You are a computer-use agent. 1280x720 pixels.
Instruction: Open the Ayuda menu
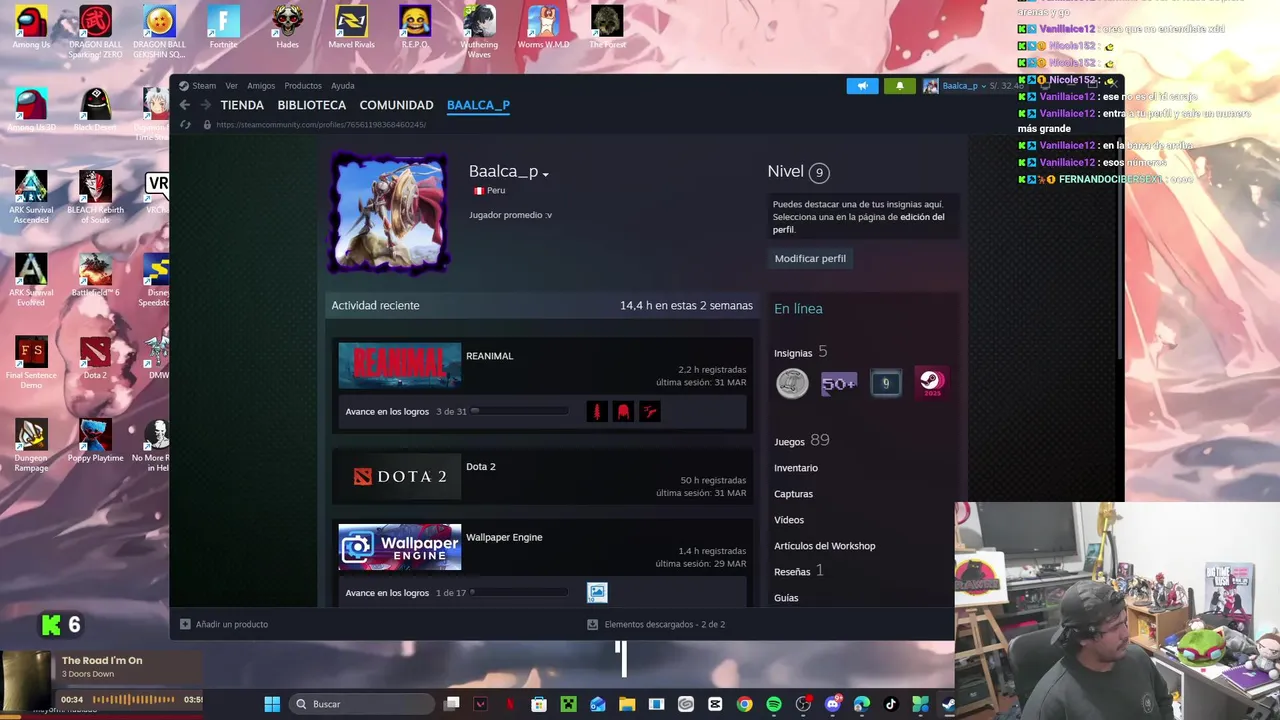tap(343, 86)
